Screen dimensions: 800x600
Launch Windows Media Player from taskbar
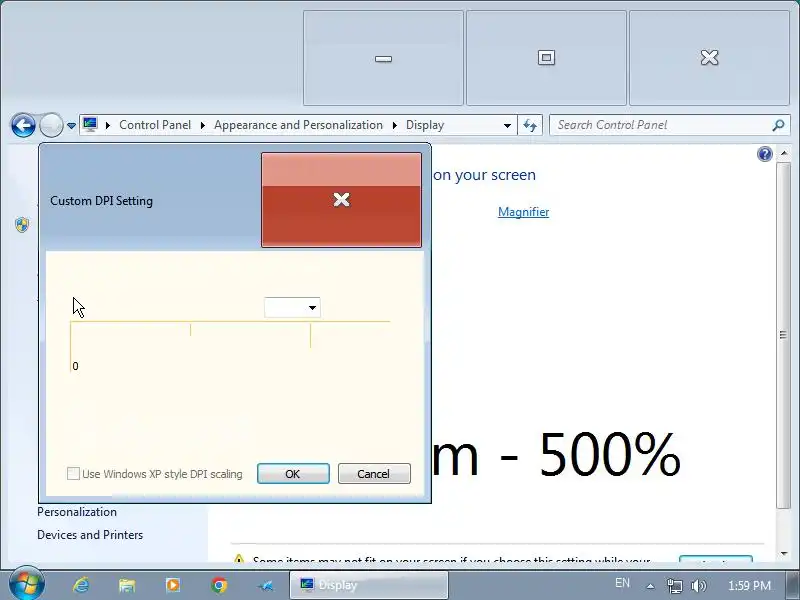172,585
